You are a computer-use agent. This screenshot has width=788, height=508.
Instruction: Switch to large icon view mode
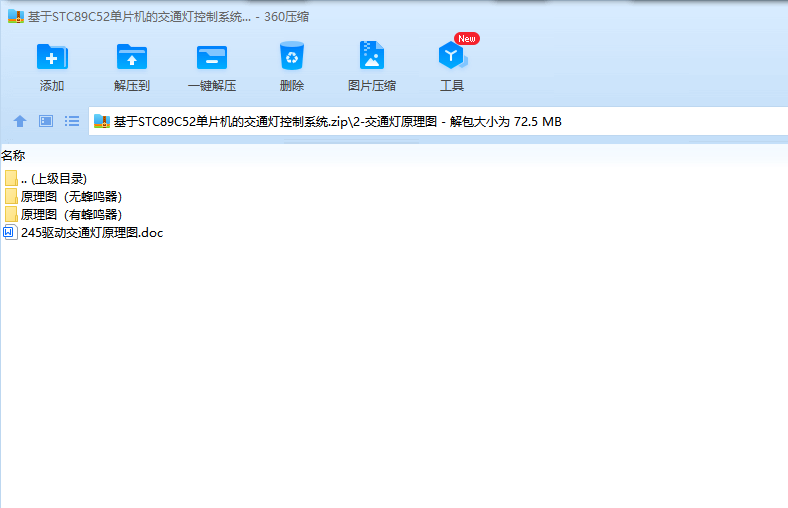(x=46, y=121)
